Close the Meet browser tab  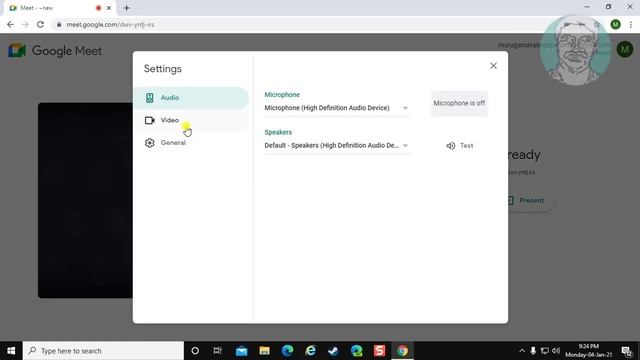click(x=109, y=8)
